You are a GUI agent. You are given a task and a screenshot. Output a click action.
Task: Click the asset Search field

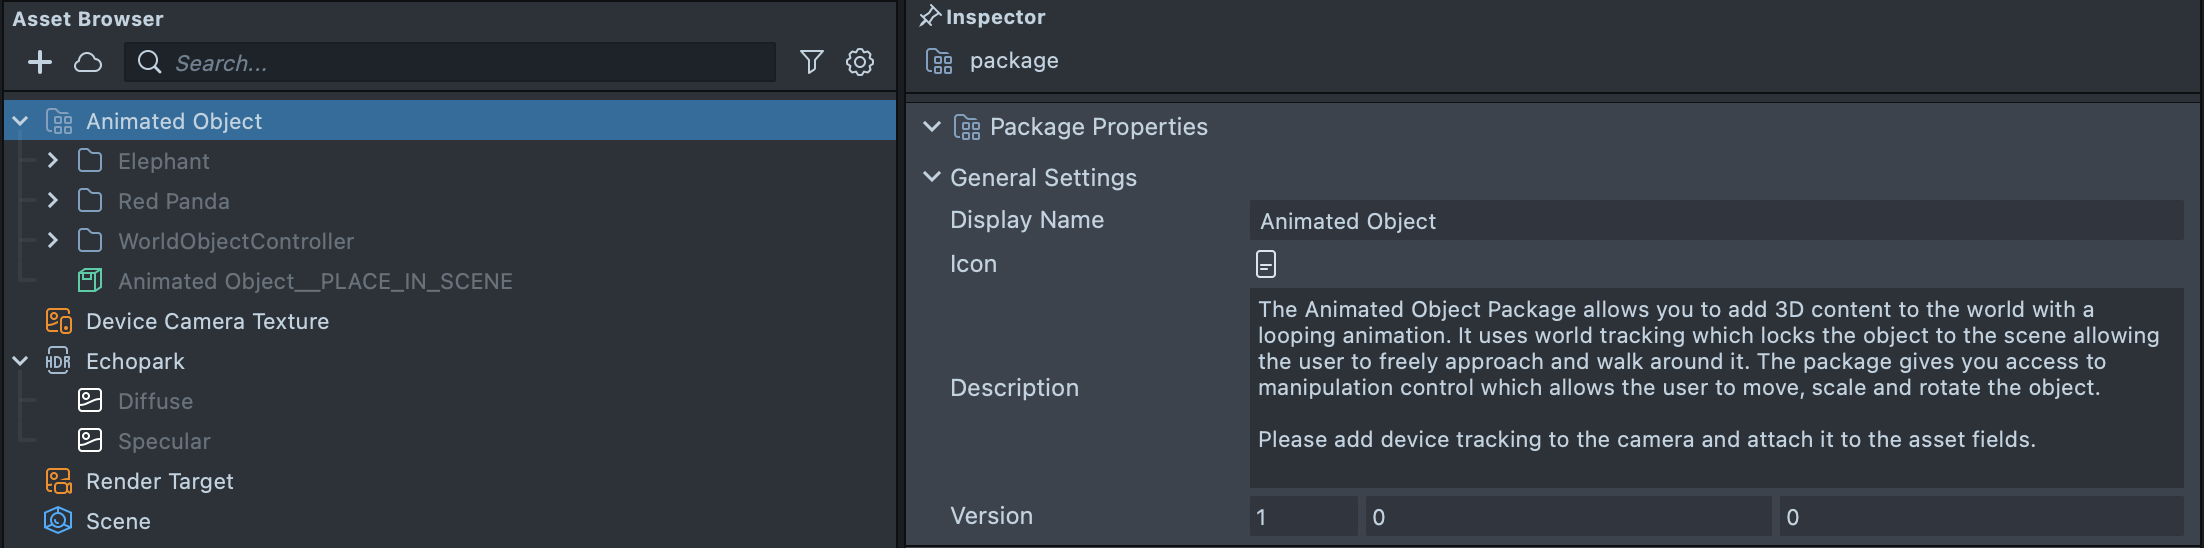(x=470, y=63)
